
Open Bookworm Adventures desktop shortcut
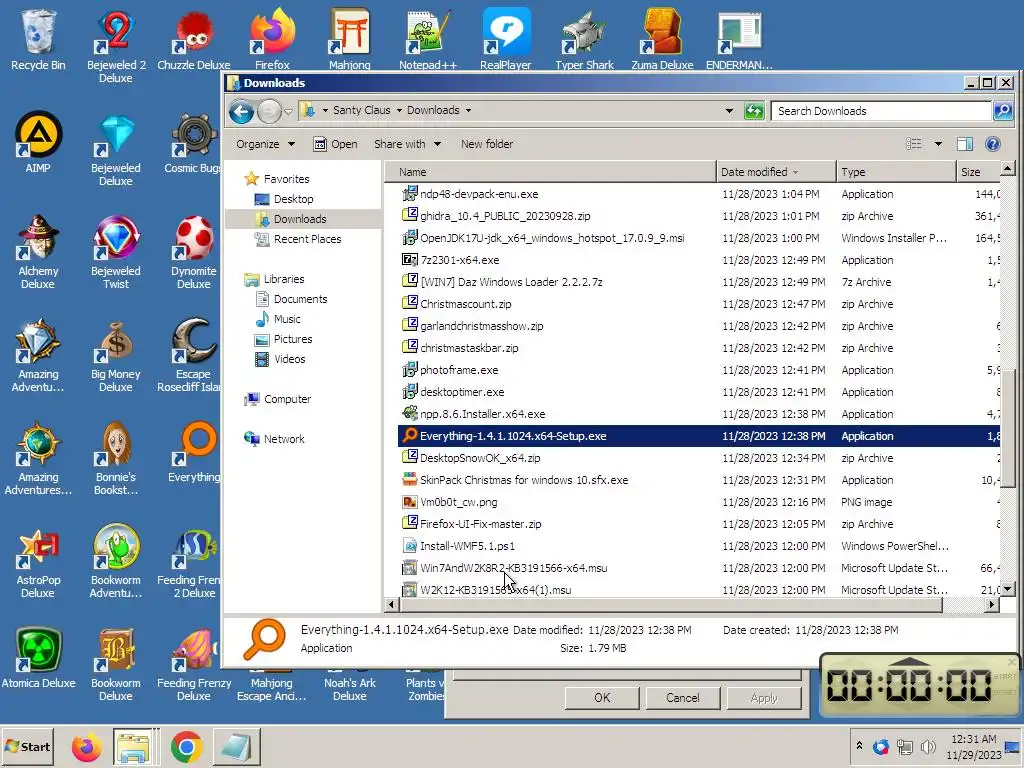[x=116, y=562]
